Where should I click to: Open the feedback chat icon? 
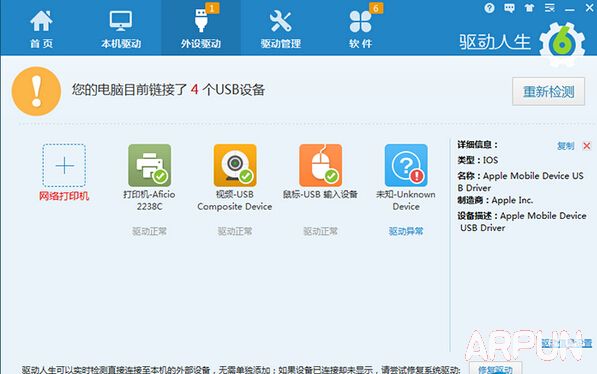509,8
